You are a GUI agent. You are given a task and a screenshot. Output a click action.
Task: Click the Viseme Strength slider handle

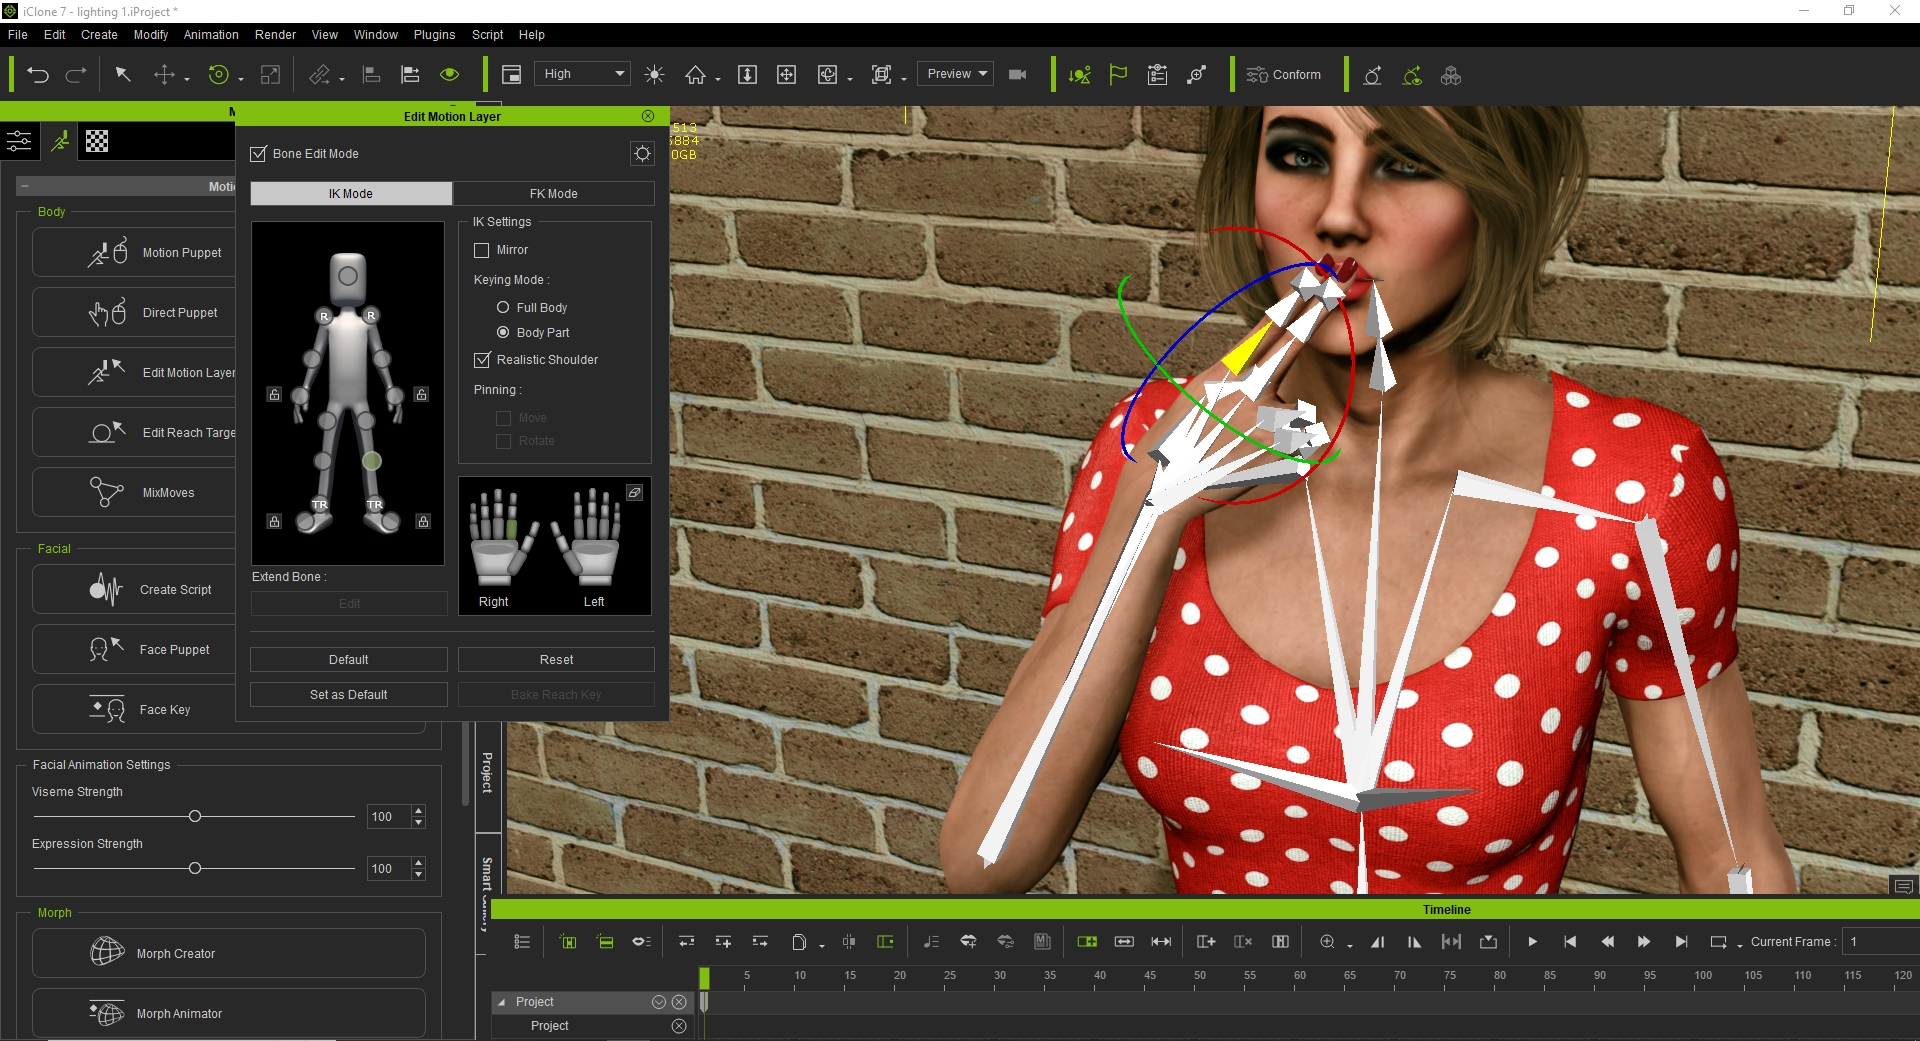pyautogui.click(x=195, y=816)
